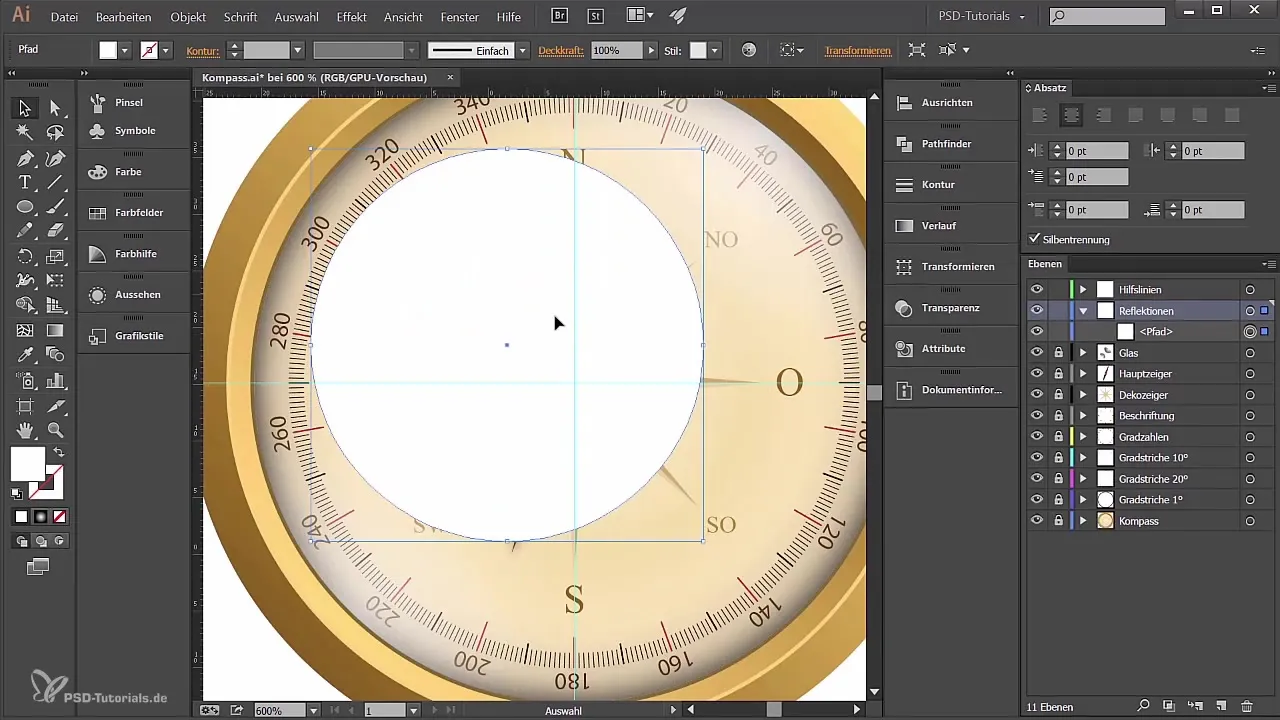This screenshot has height=720, width=1280.
Task: Collapse the Reflektionen layer
Action: coord(1083,311)
